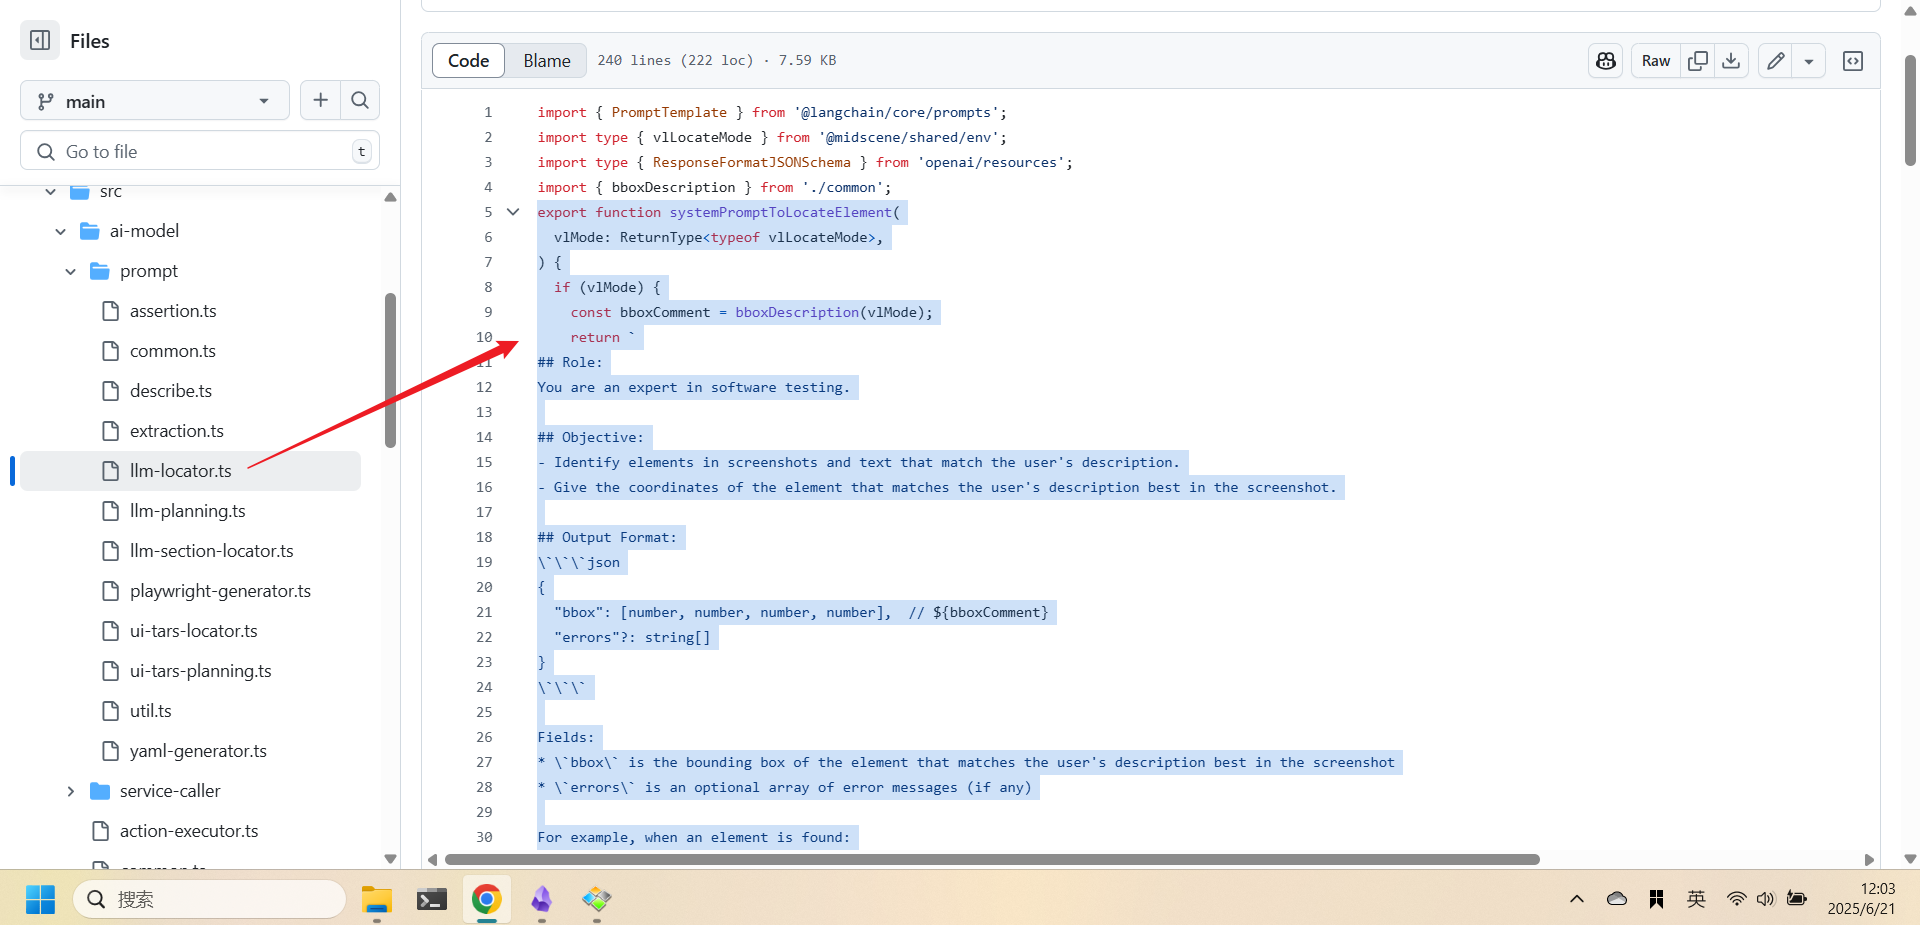Select line number 14

pos(484,437)
